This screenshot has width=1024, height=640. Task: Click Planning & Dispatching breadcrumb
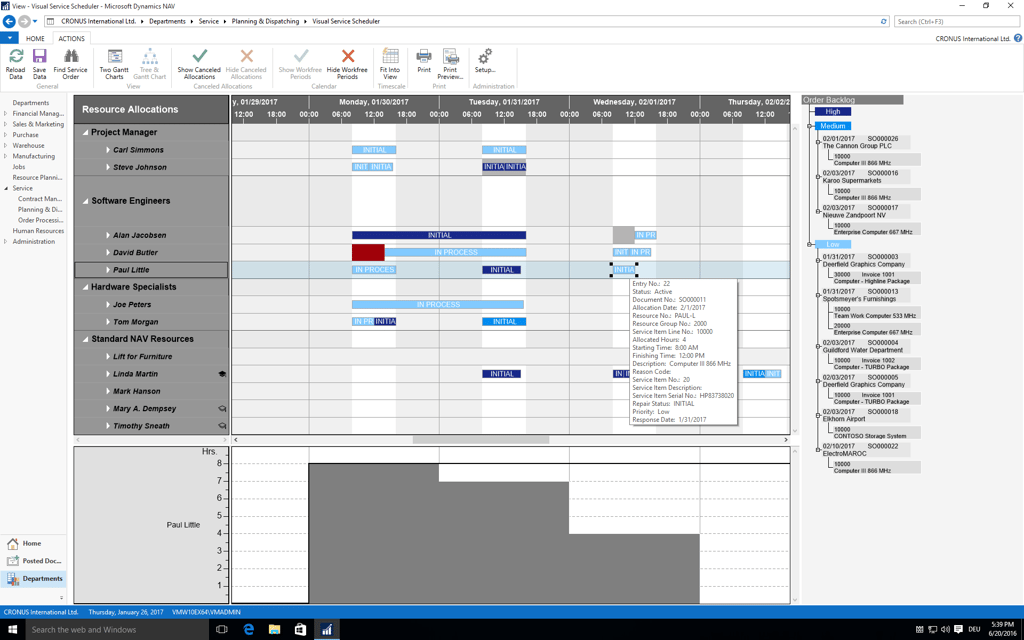click(265, 22)
